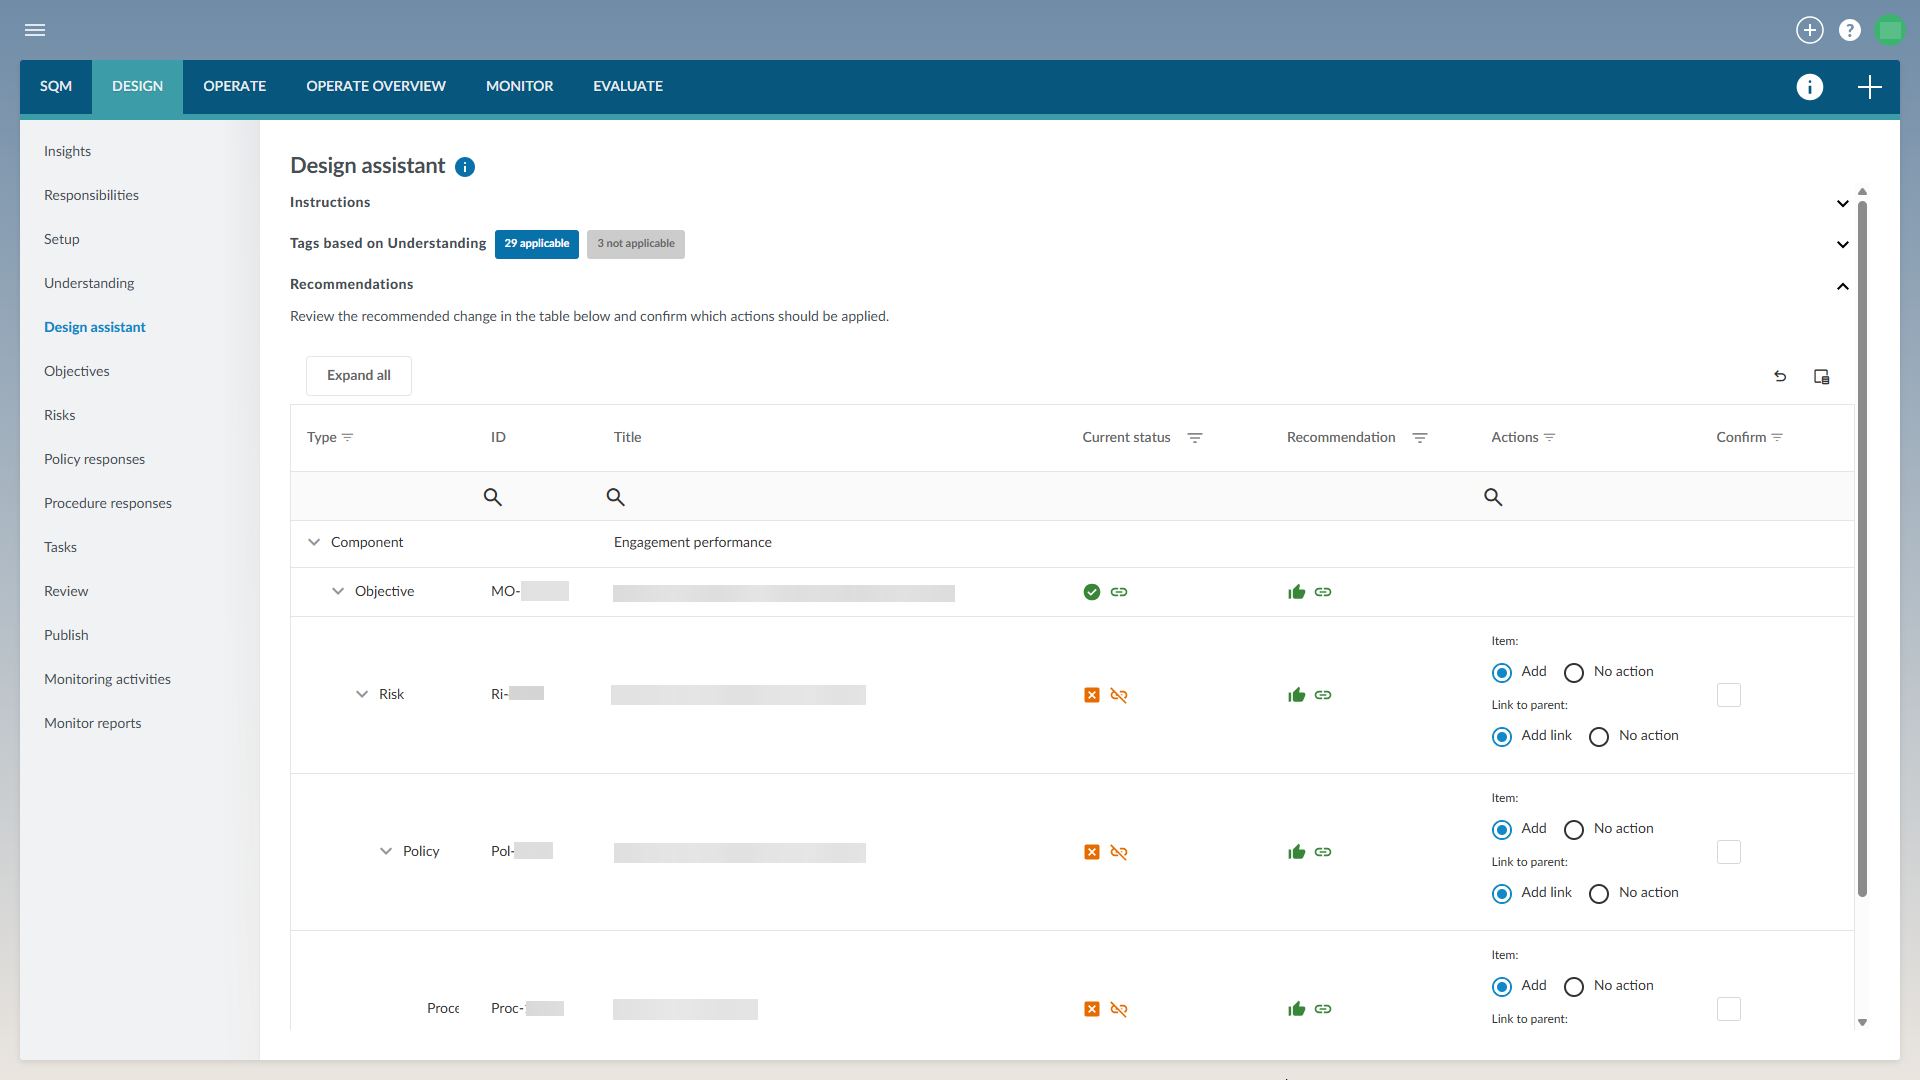Open the help question mark icon
Image resolution: width=1920 pixels, height=1080 pixels.
[x=1849, y=30]
